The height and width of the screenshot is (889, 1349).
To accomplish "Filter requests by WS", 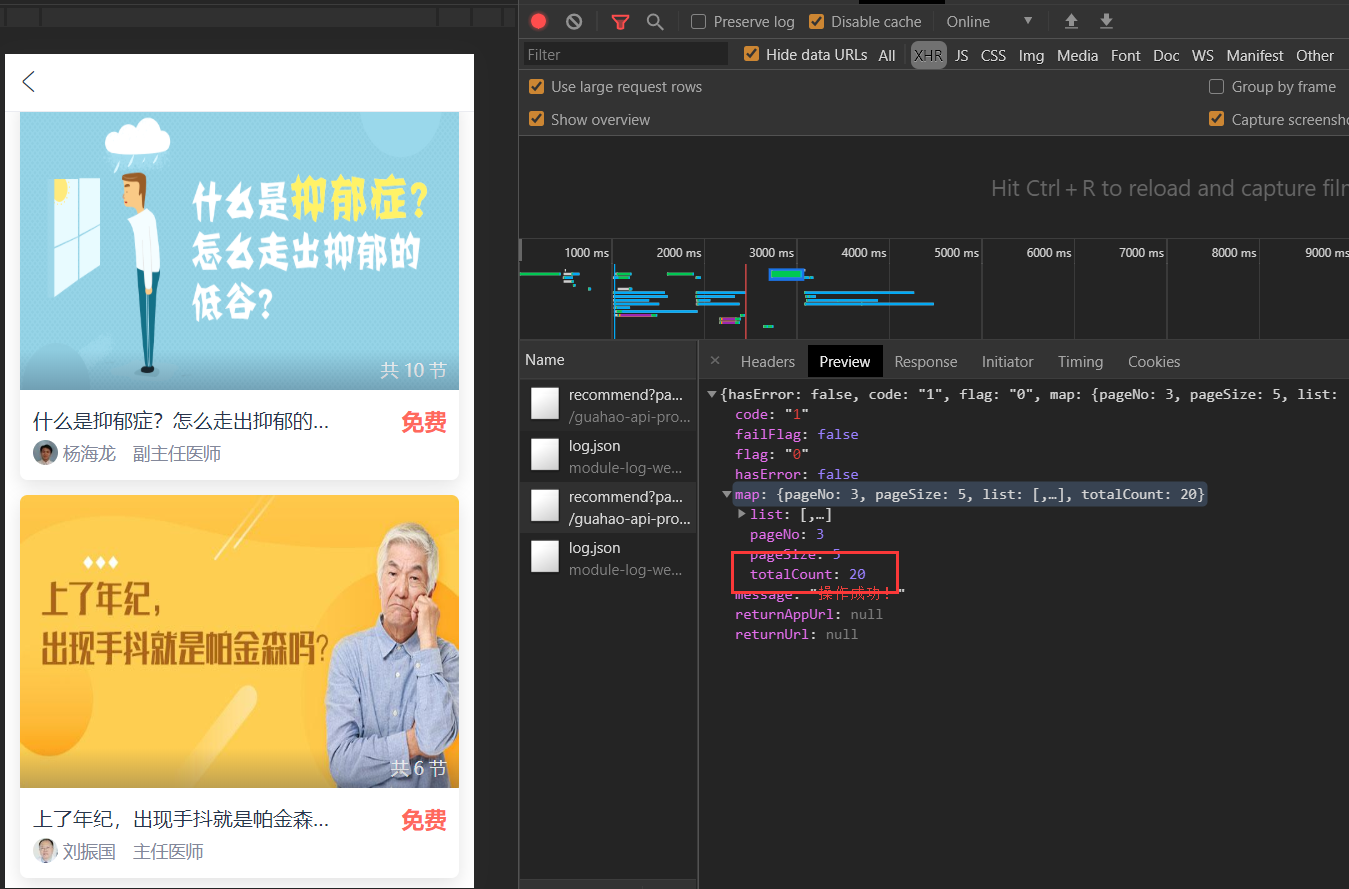I will click(1203, 55).
